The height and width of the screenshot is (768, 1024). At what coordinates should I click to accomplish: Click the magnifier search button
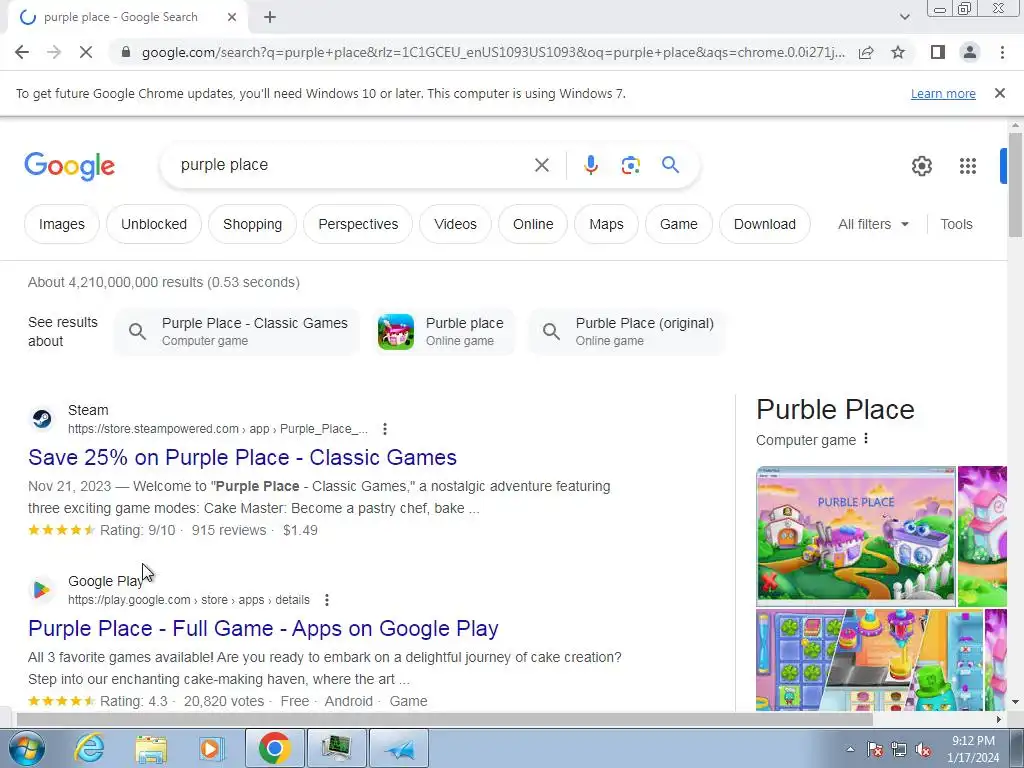(x=670, y=165)
